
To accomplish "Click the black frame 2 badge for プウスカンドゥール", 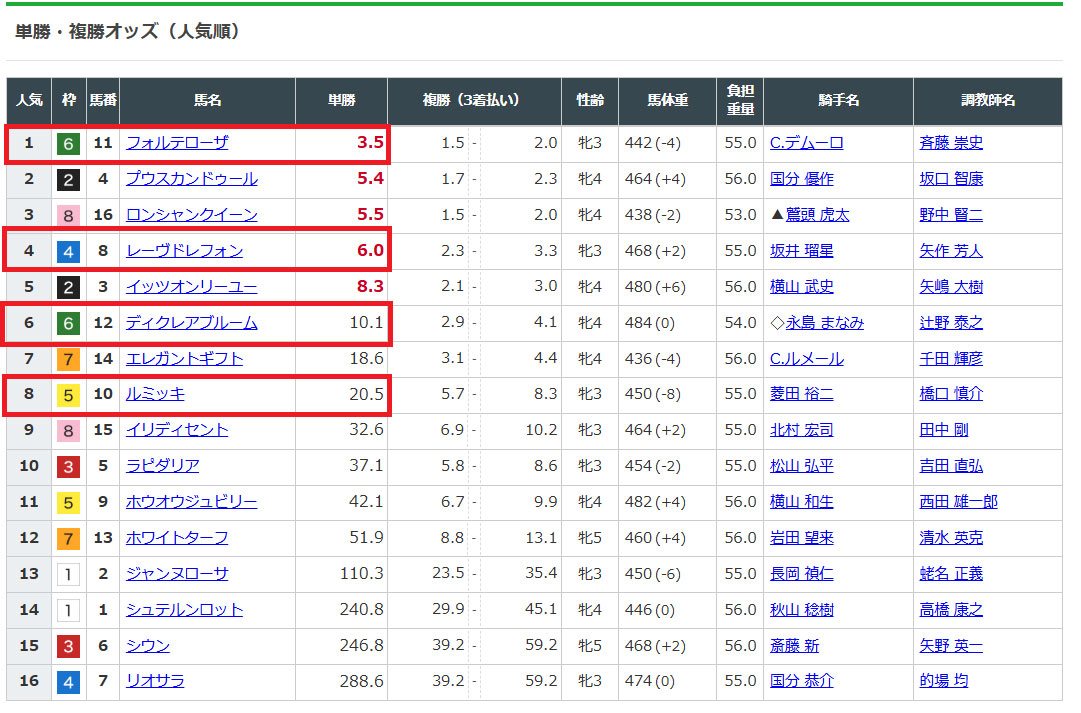I will (68, 179).
